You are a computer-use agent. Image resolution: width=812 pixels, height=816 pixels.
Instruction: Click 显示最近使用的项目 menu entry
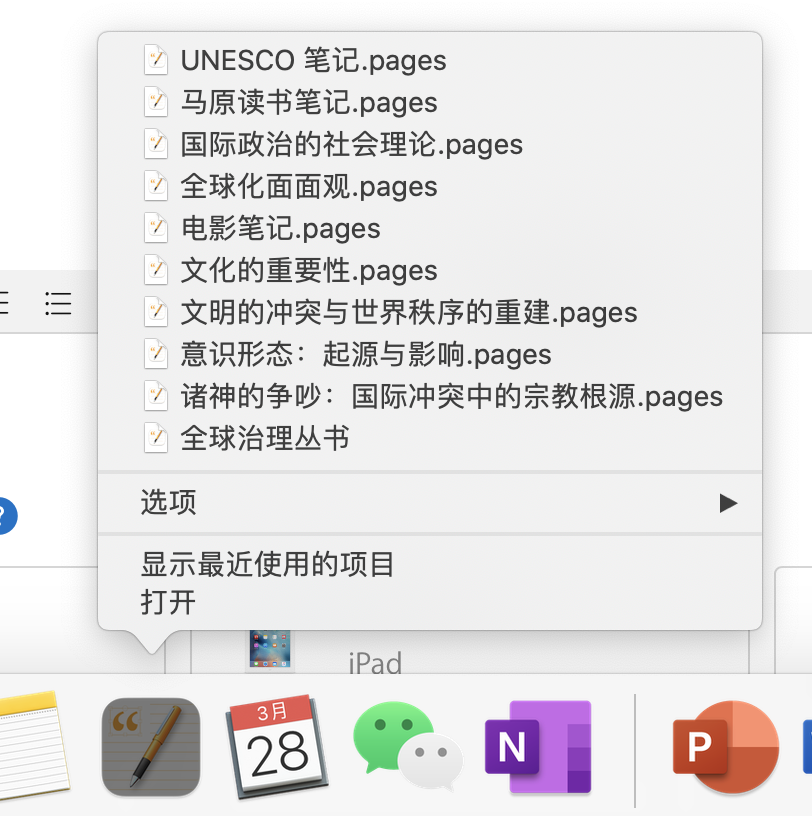430,565
